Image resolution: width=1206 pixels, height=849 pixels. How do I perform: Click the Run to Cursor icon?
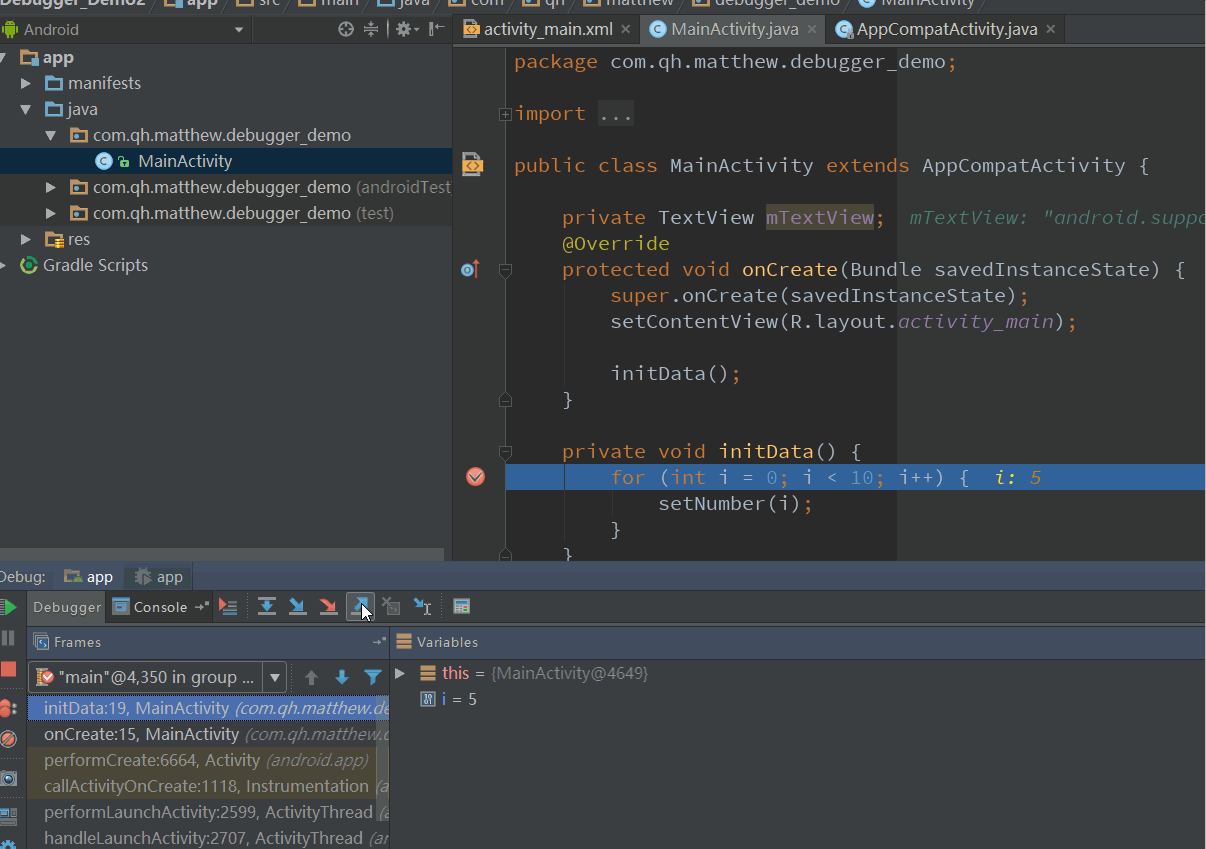click(x=421, y=606)
